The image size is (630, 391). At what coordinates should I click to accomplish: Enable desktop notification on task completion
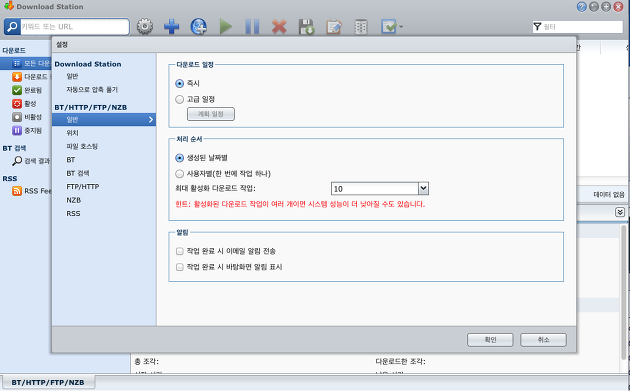coord(180,267)
